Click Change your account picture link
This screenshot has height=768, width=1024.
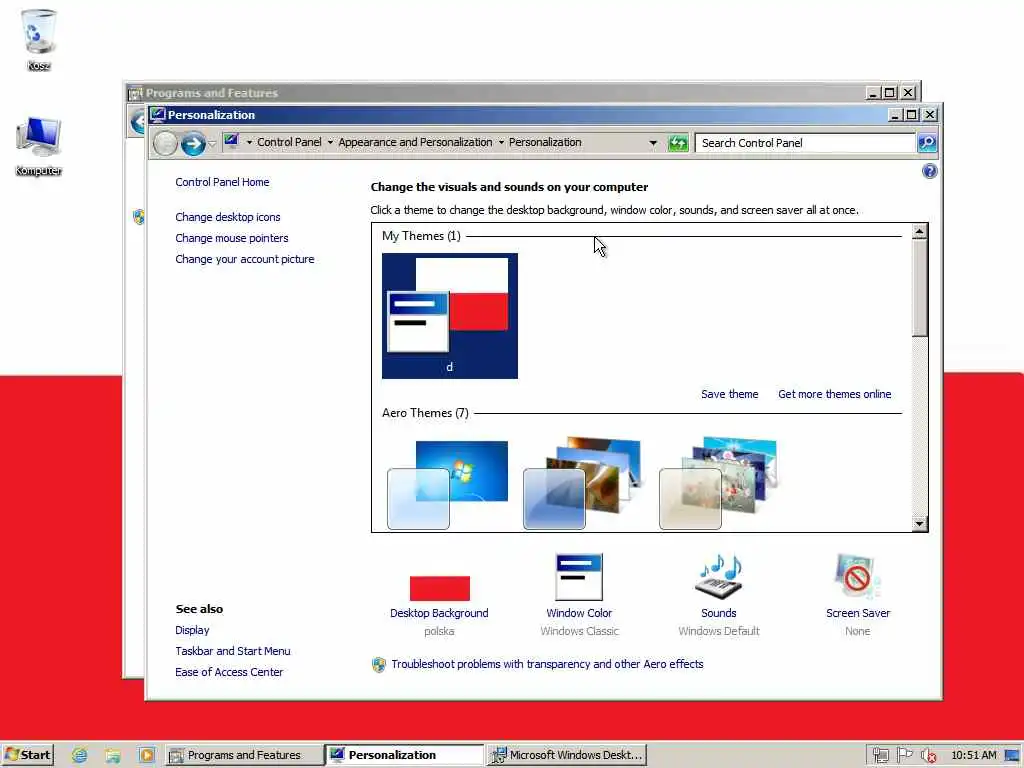244,259
